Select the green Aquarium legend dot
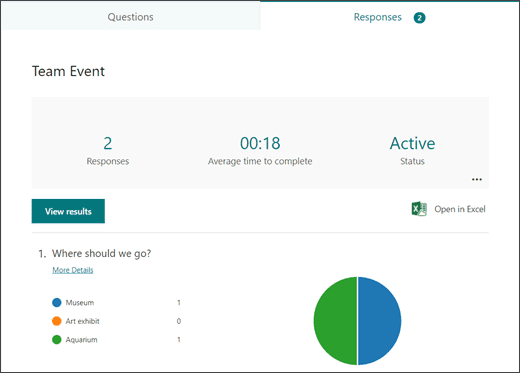Viewport: 520px width, 373px height. pos(57,340)
